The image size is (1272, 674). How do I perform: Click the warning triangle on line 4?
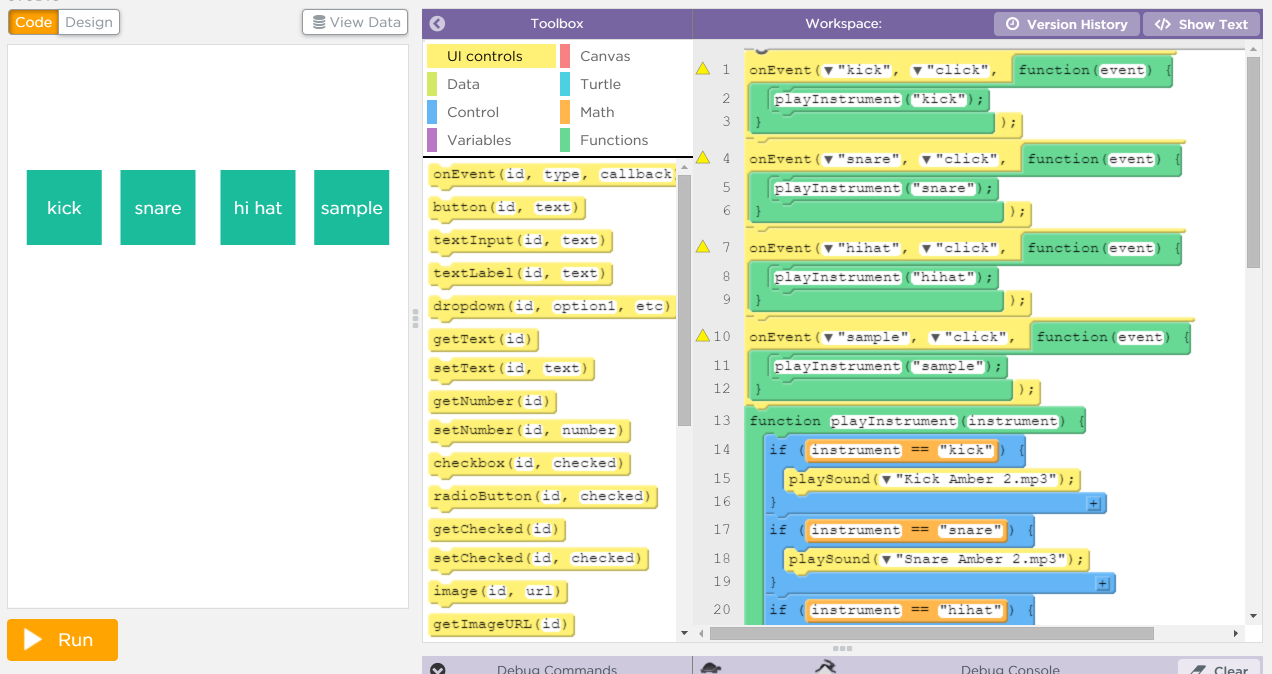tap(703, 158)
